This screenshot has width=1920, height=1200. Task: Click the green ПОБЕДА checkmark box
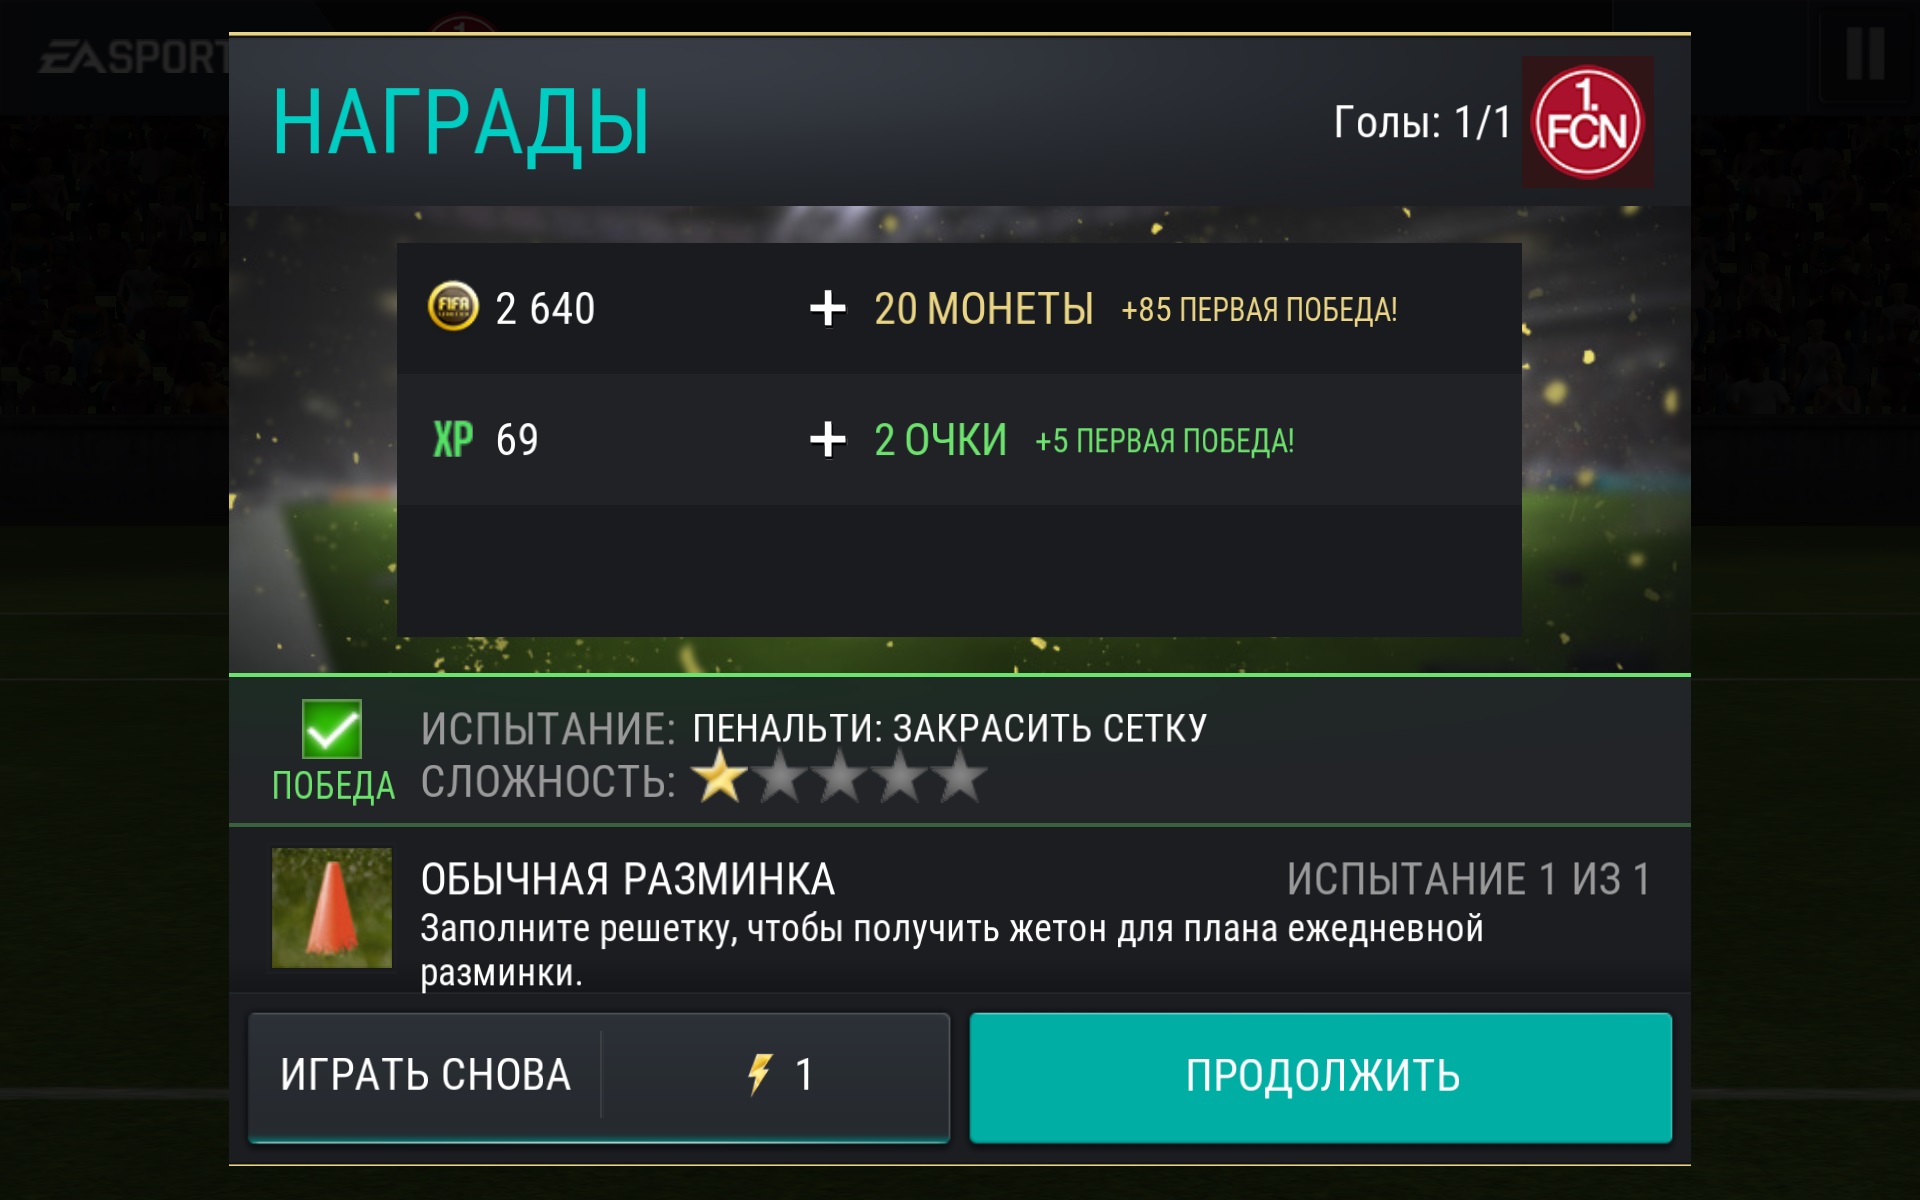click(x=332, y=729)
